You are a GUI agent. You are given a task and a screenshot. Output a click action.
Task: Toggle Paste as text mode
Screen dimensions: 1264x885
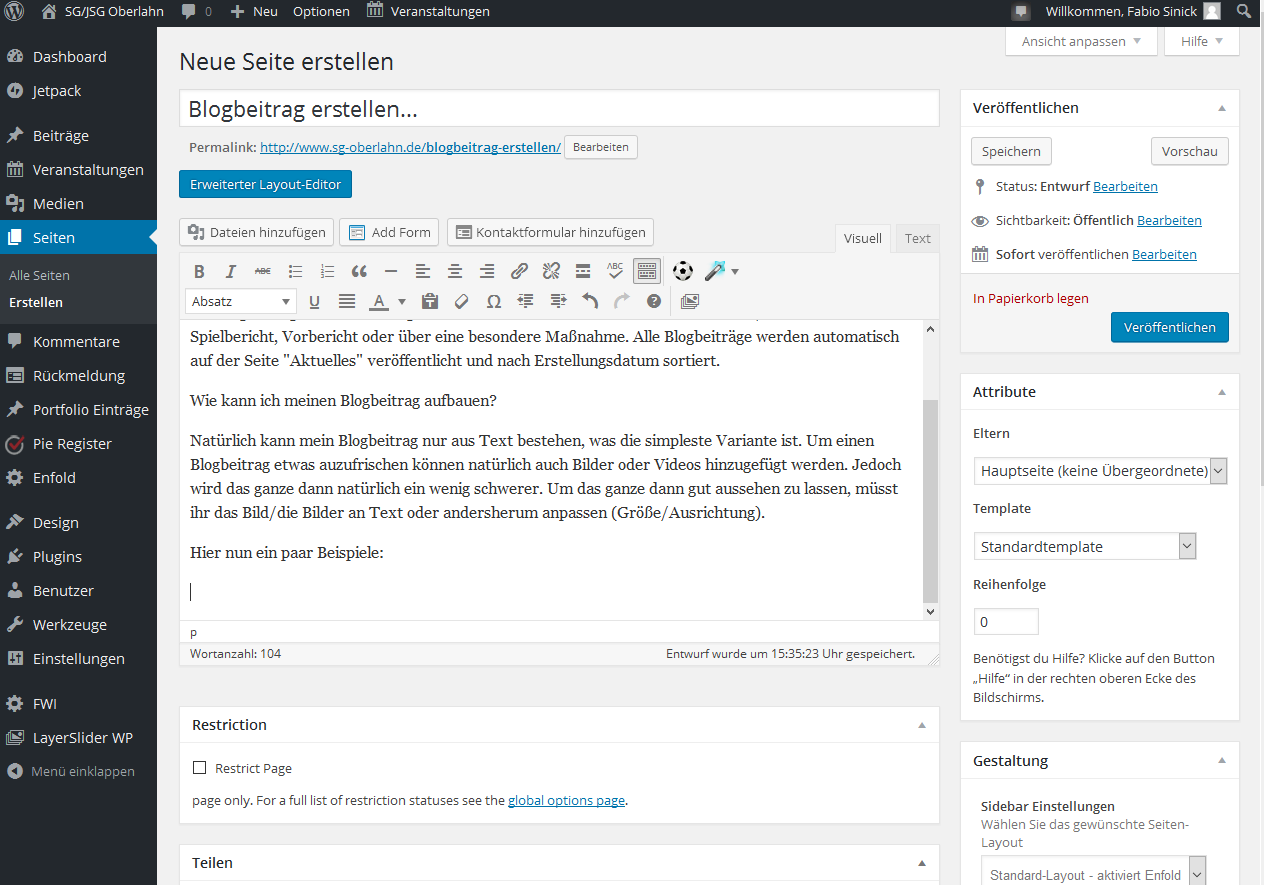point(429,301)
